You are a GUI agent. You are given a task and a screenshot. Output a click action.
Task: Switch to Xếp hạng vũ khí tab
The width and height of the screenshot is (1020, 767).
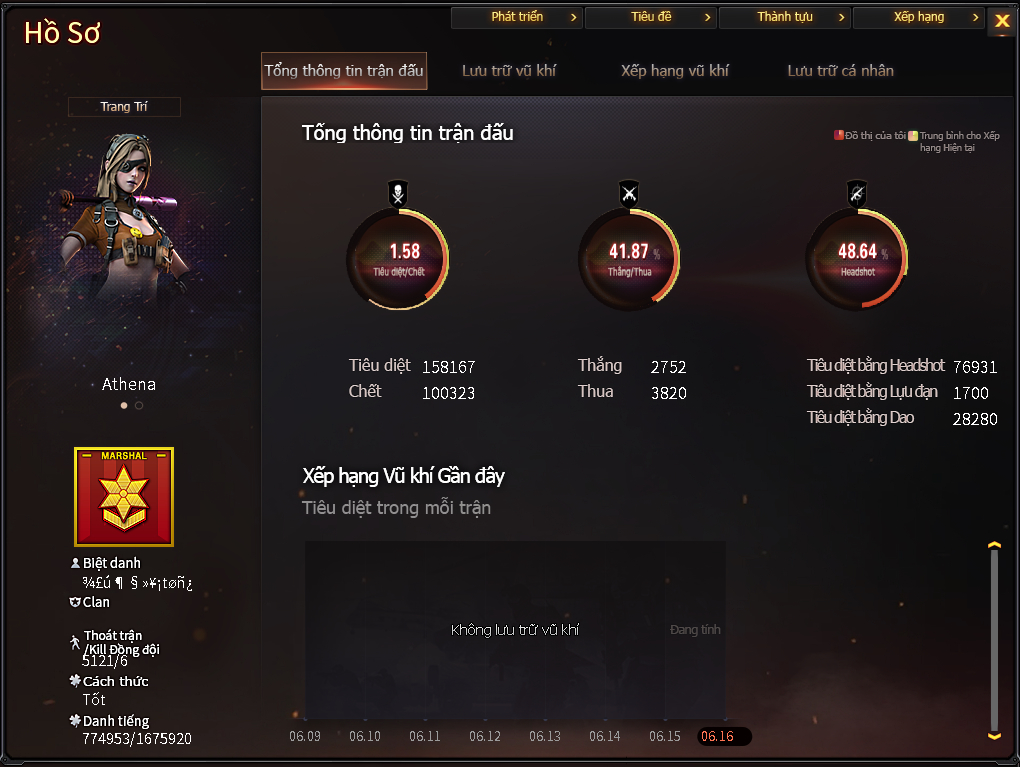675,71
